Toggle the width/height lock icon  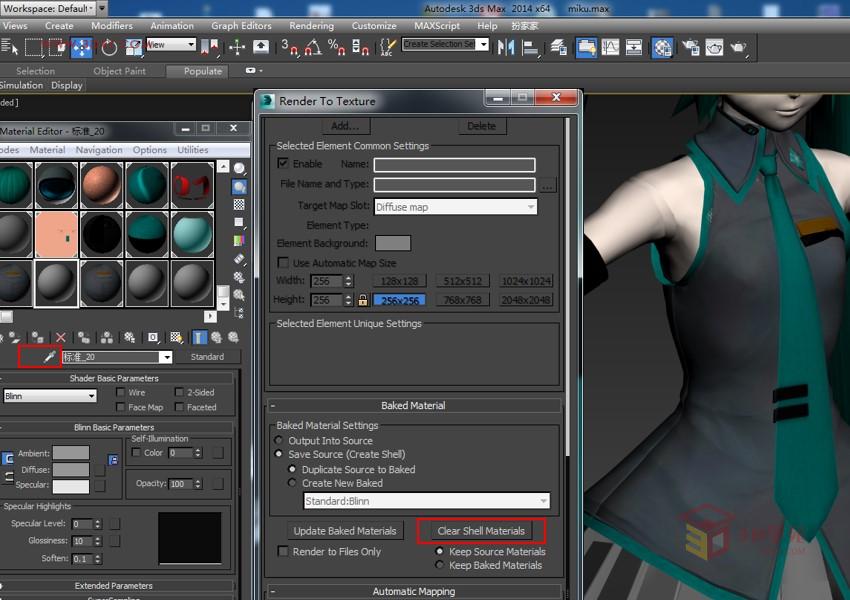click(363, 300)
